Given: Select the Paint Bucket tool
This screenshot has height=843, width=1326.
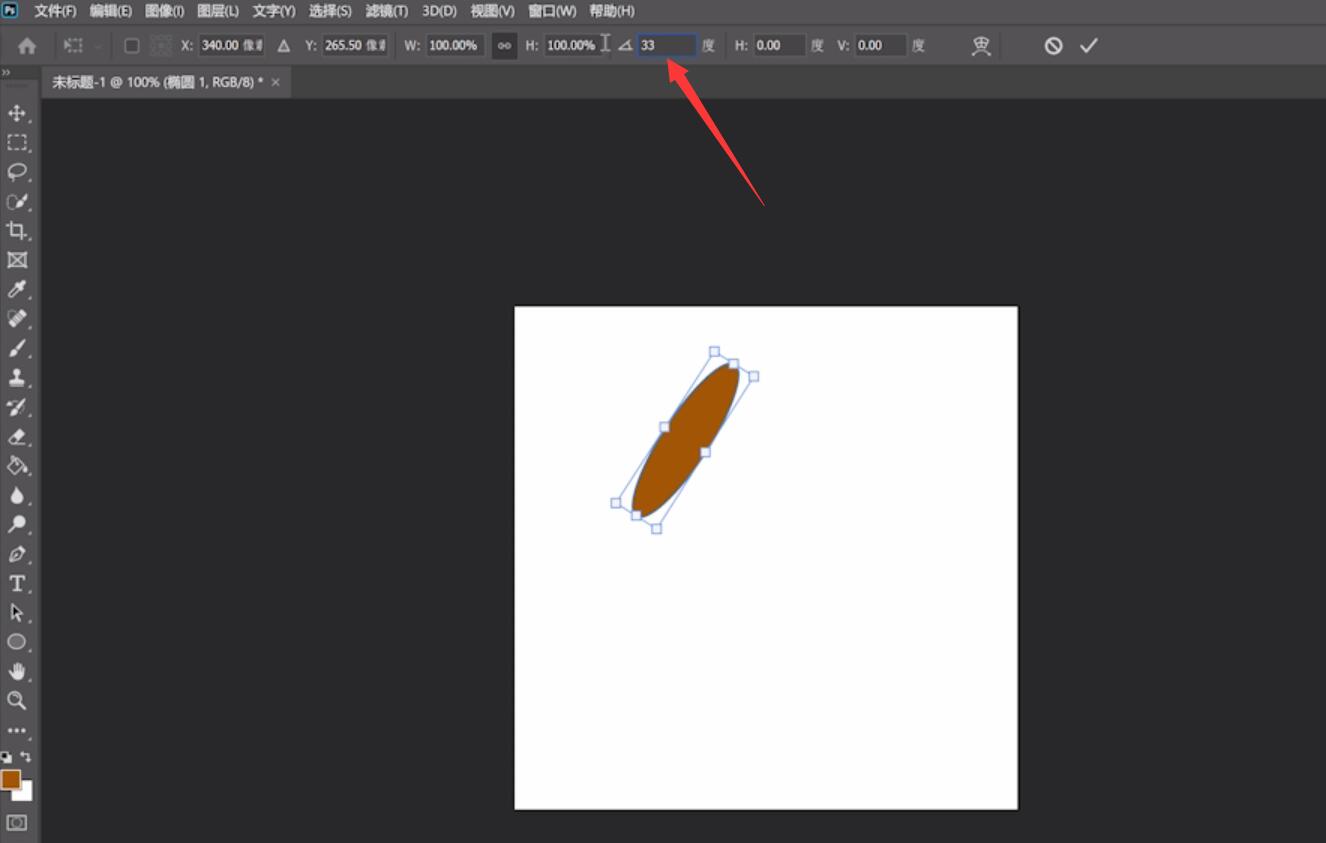Looking at the screenshot, I should [x=17, y=466].
